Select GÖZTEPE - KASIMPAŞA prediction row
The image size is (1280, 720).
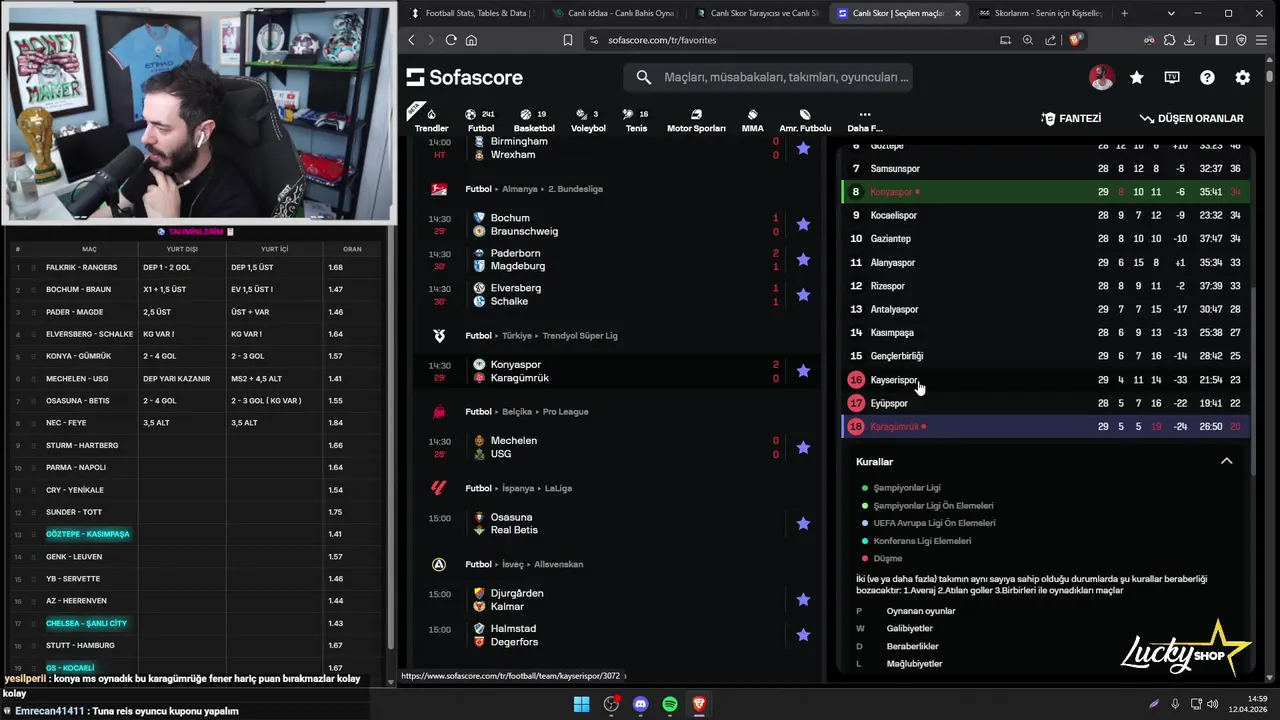195,534
